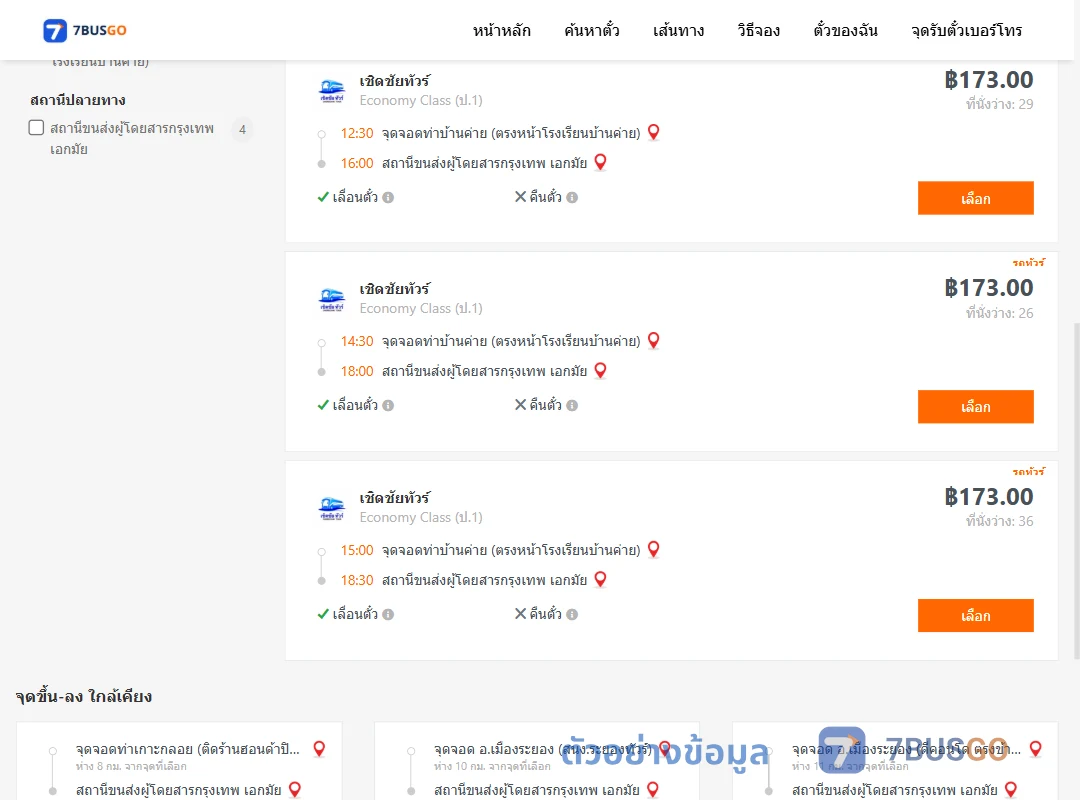Open the ค้นหาตั๋ว menu item

tap(592, 30)
